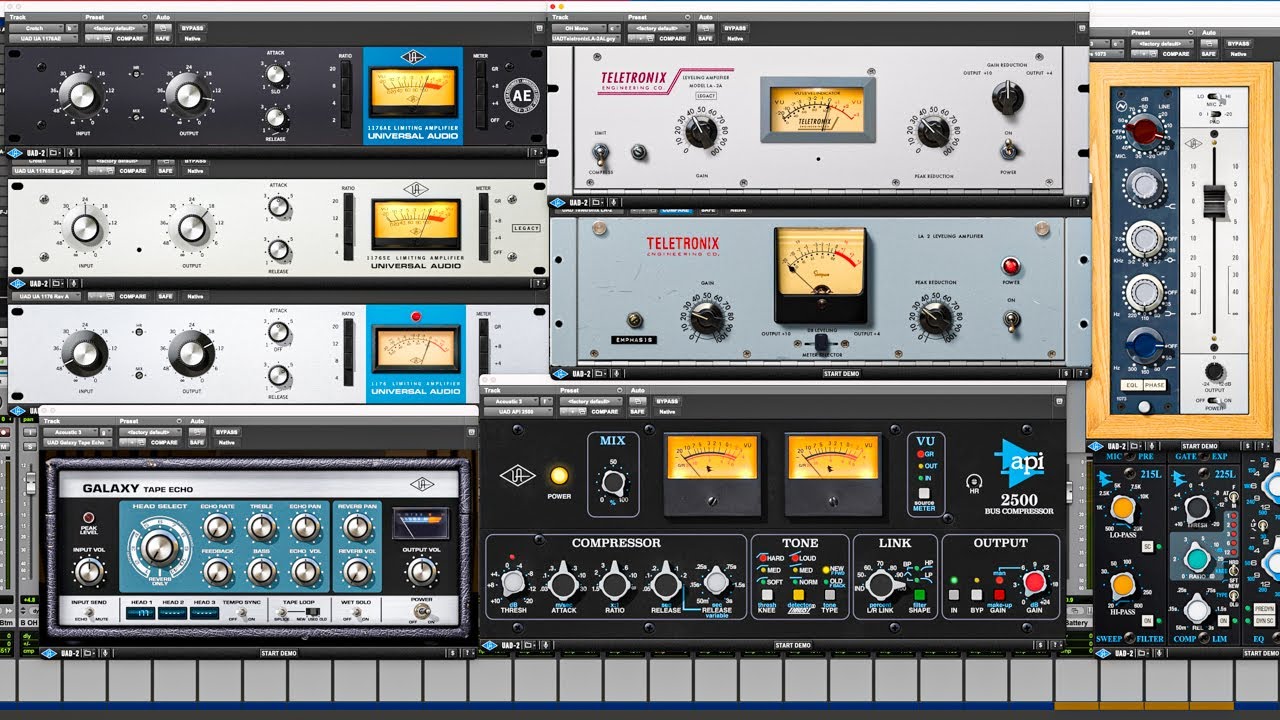Click the 1176SE Legacy Input knob
The width and height of the screenshot is (1280, 720).
point(86,229)
